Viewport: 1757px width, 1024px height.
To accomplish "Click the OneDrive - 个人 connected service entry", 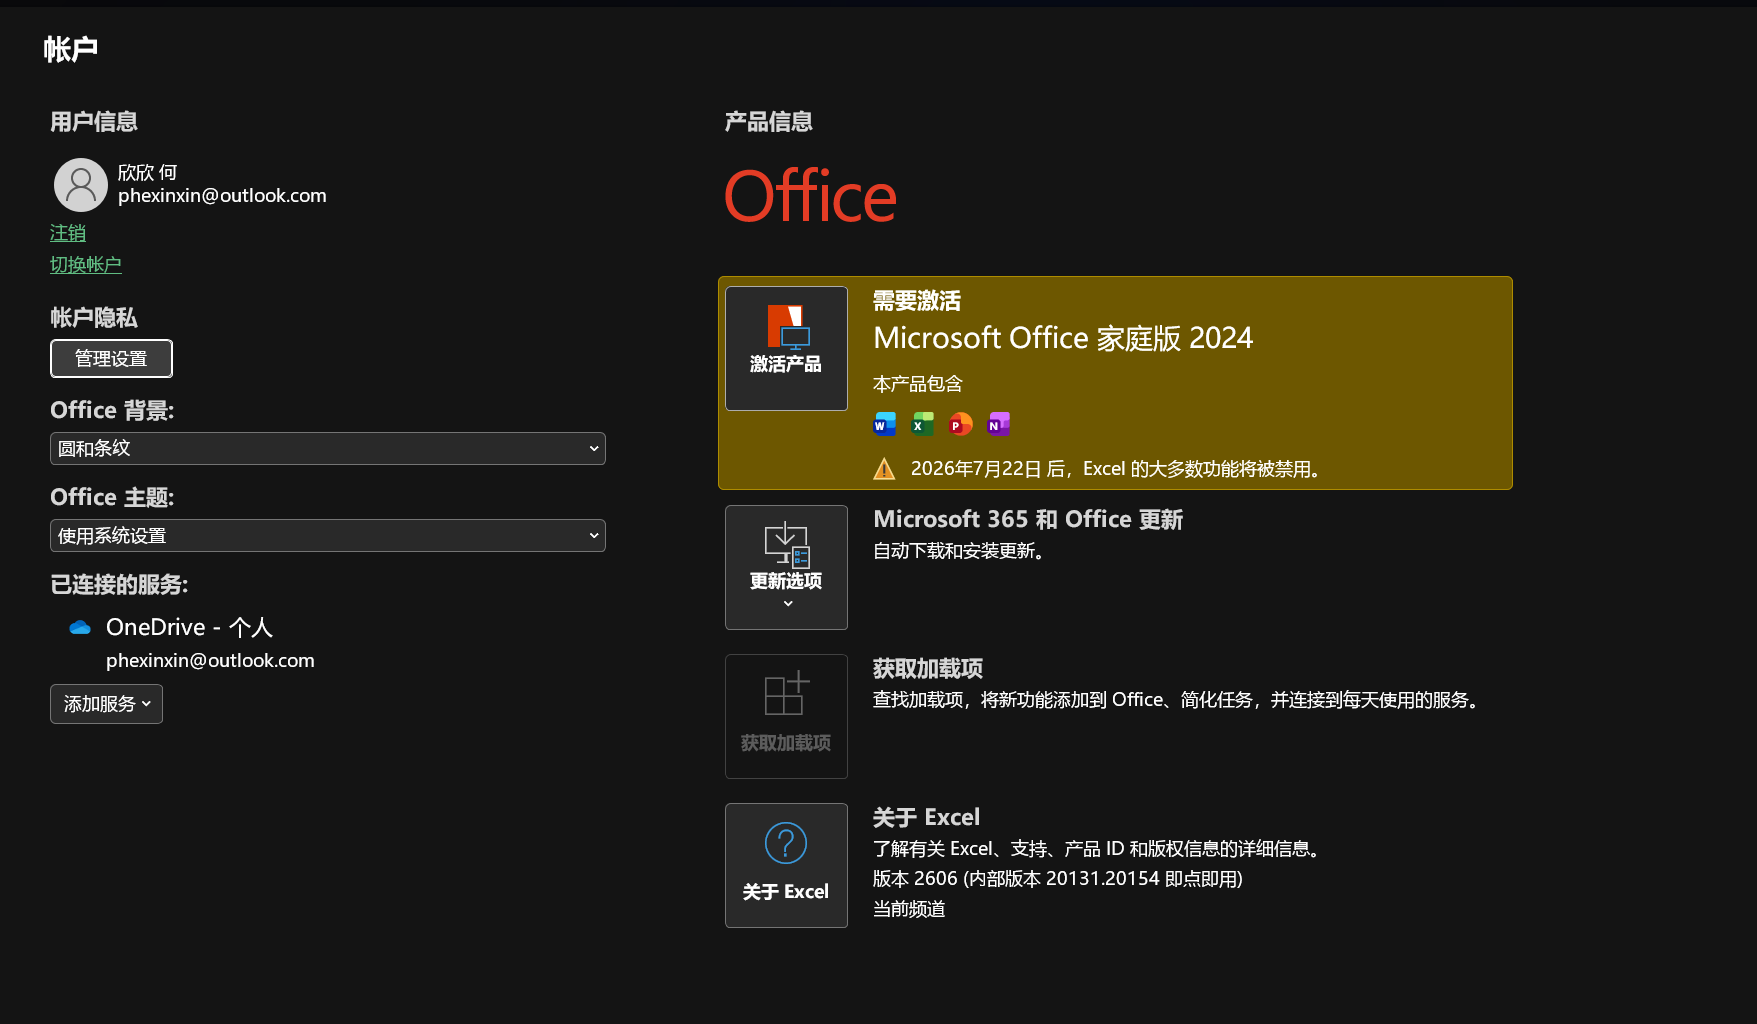I will pos(189,627).
